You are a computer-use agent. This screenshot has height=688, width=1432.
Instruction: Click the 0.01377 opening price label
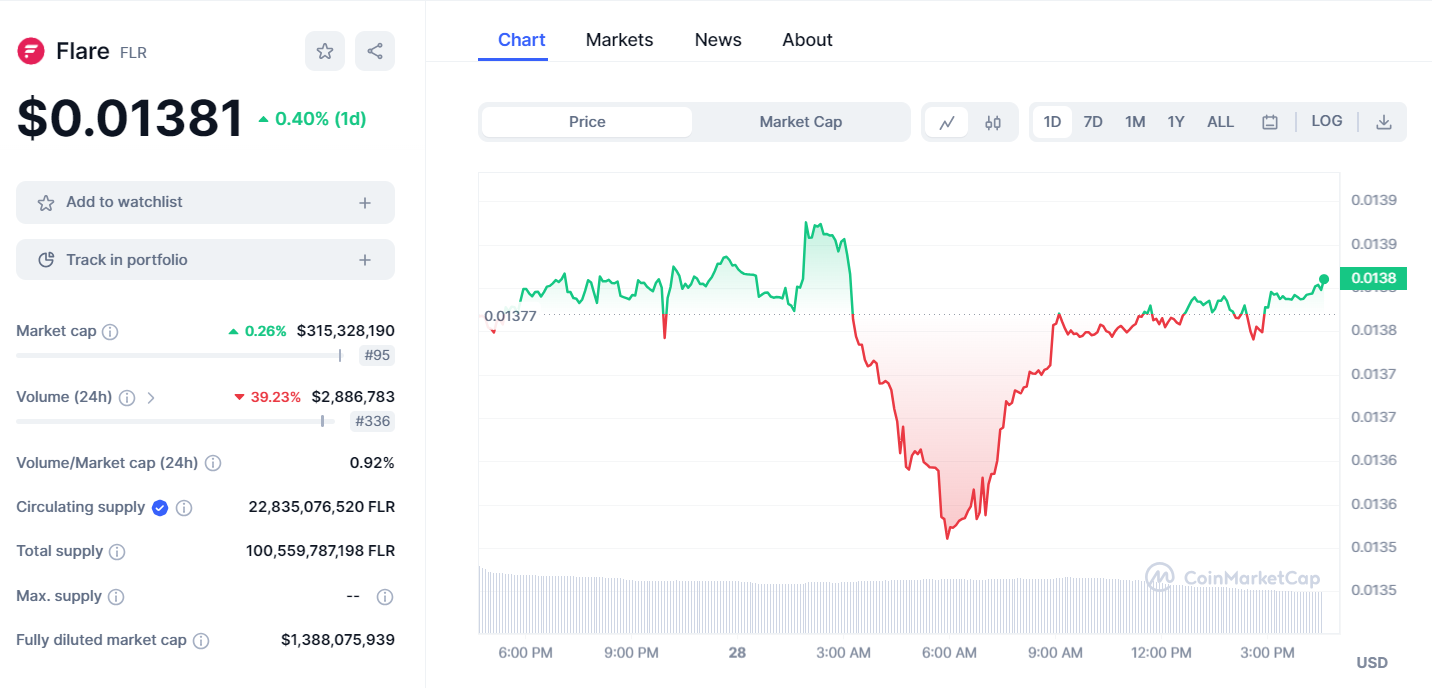point(510,316)
